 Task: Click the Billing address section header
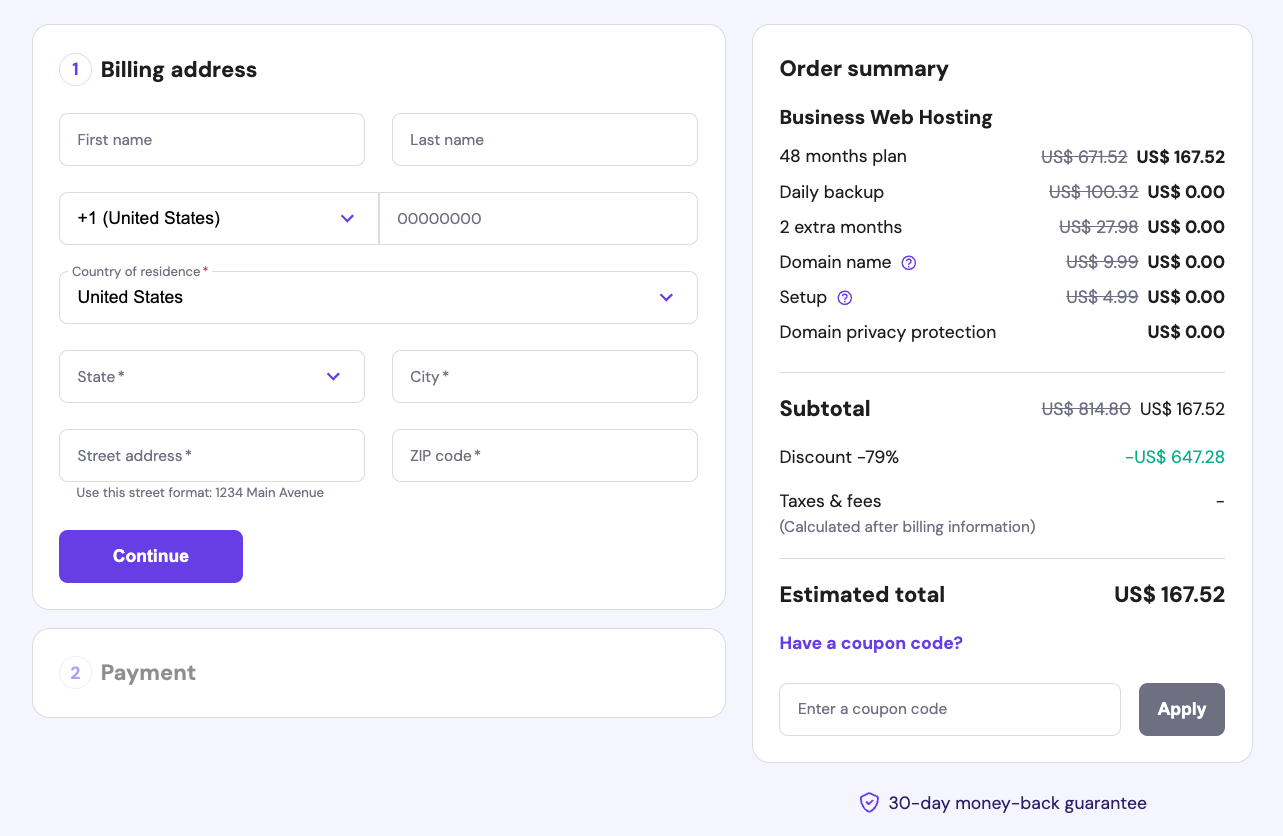178,69
